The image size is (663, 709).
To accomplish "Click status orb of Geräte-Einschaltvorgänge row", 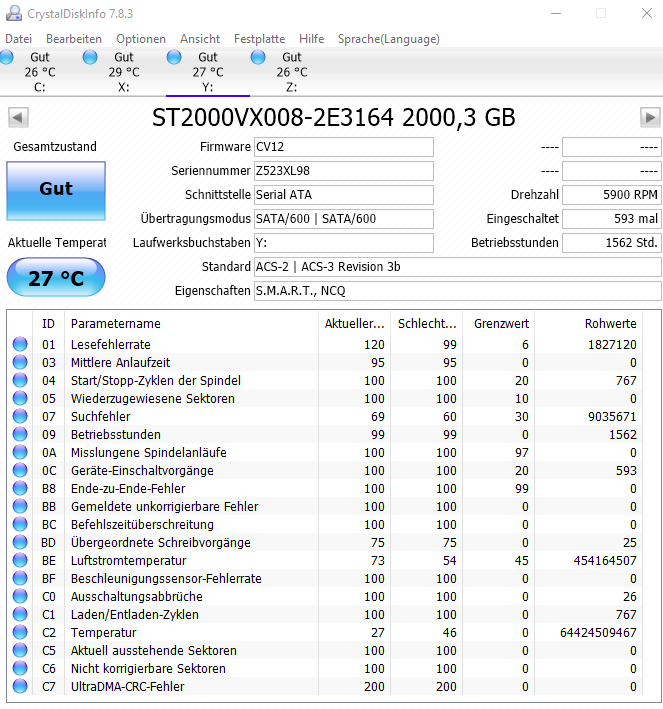I will click(20, 471).
